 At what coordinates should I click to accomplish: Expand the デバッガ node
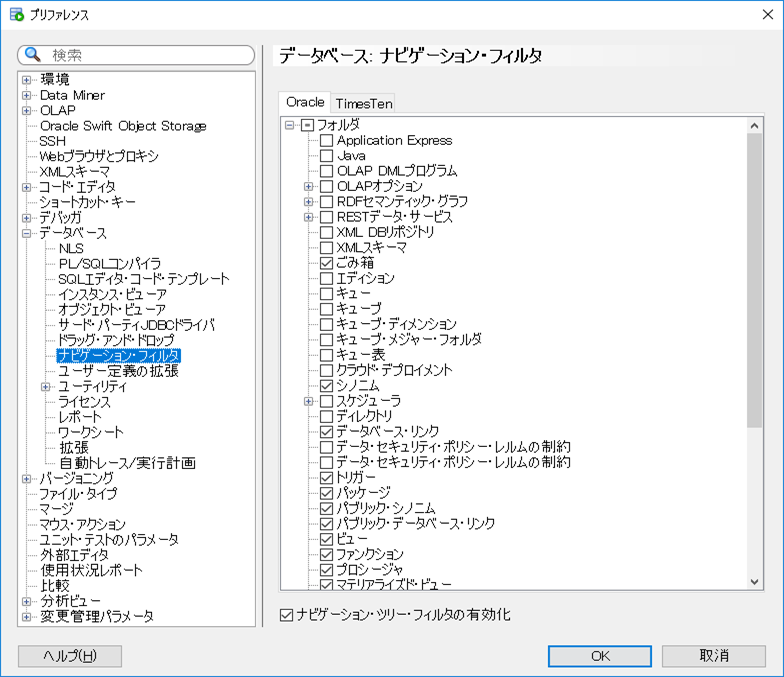point(26,218)
